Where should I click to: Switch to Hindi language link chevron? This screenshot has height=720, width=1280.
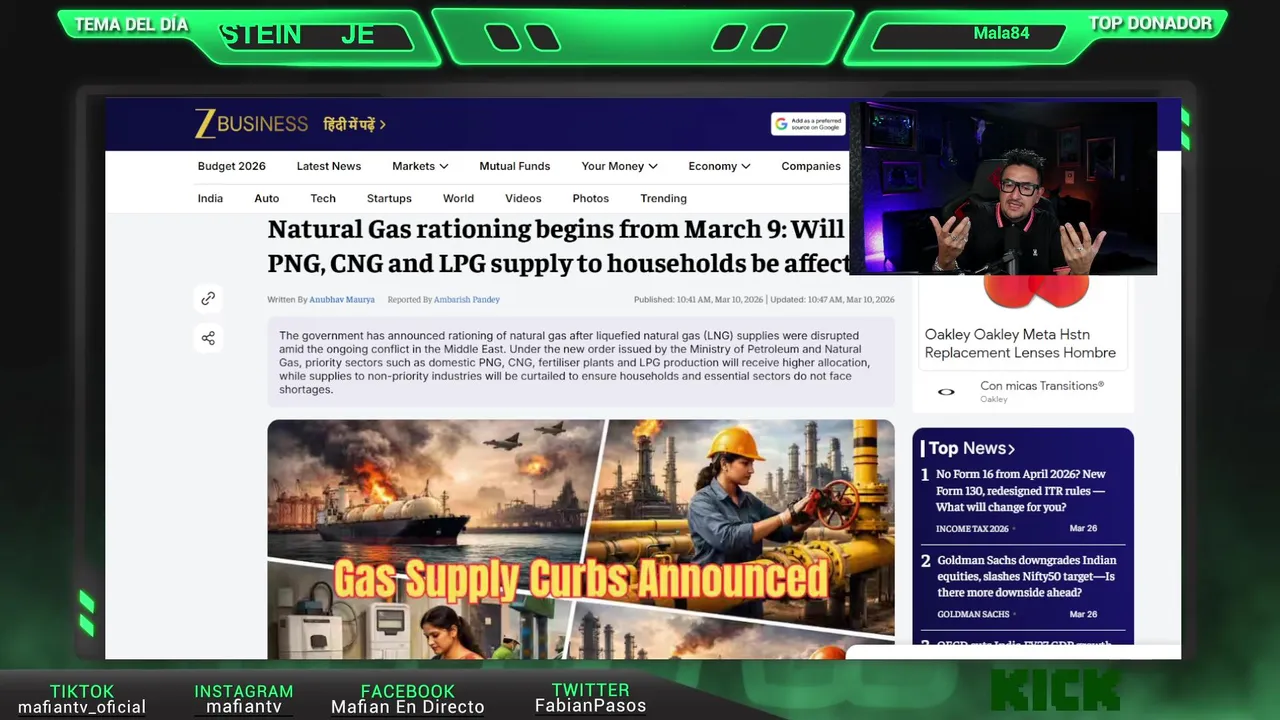382,125
